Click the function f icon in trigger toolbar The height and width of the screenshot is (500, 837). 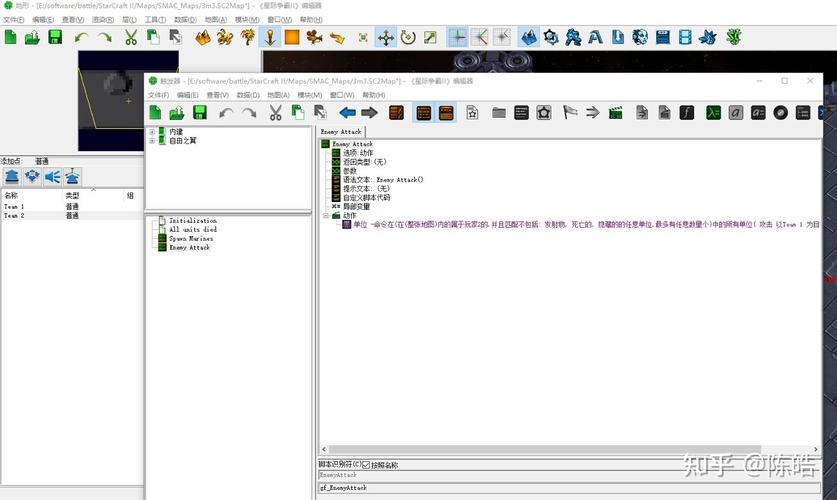coord(687,113)
